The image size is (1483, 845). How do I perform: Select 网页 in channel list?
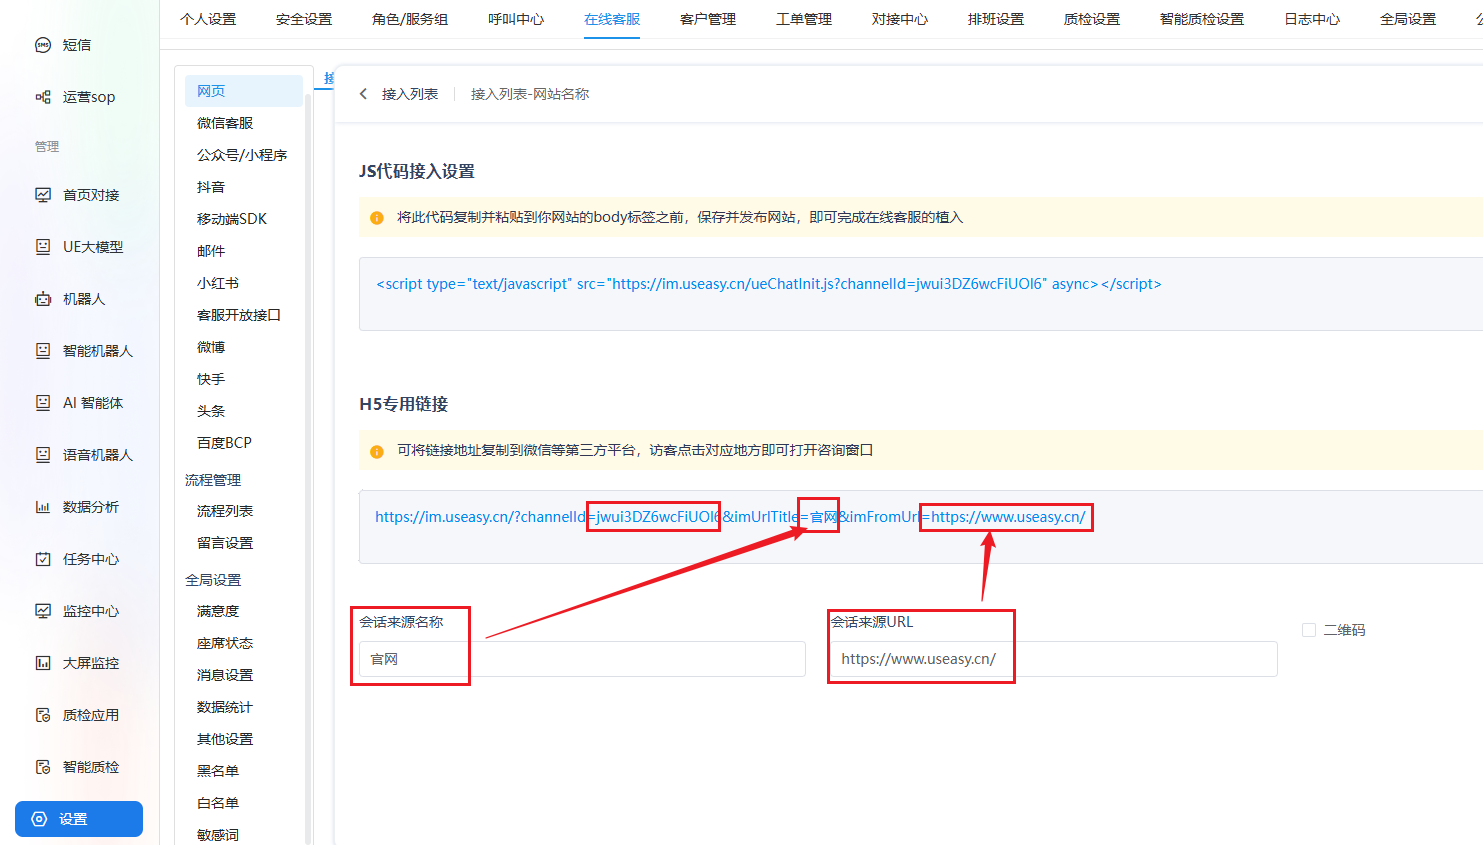click(244, 91)
